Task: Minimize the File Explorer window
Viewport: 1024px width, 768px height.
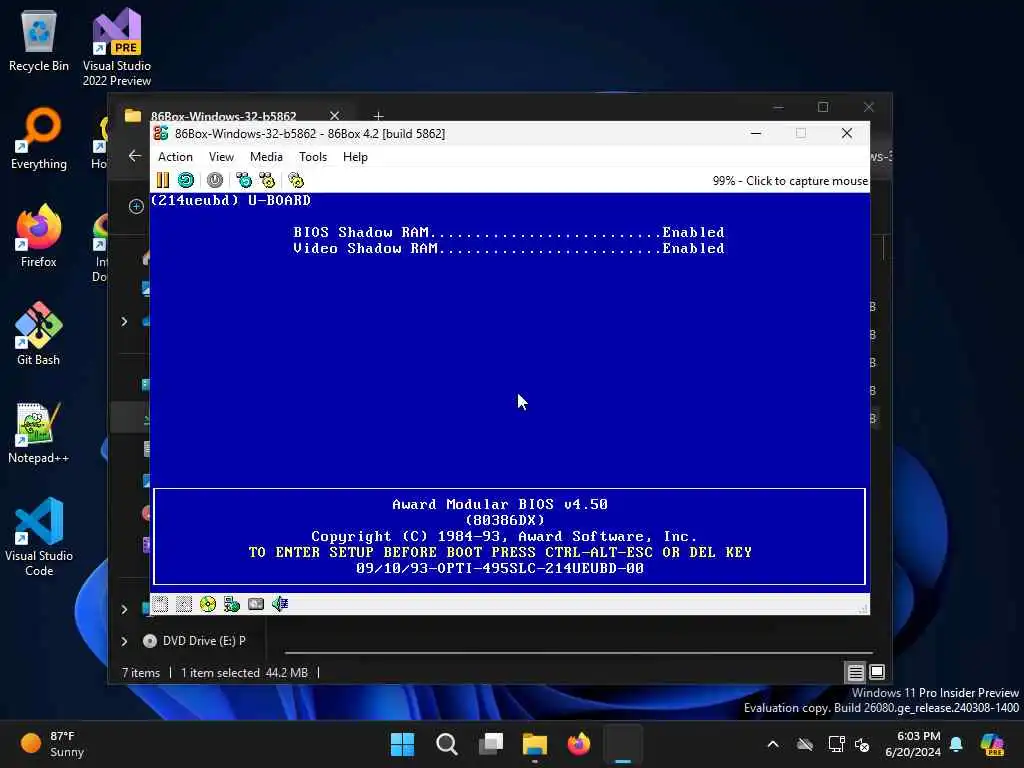Action: 778,107
